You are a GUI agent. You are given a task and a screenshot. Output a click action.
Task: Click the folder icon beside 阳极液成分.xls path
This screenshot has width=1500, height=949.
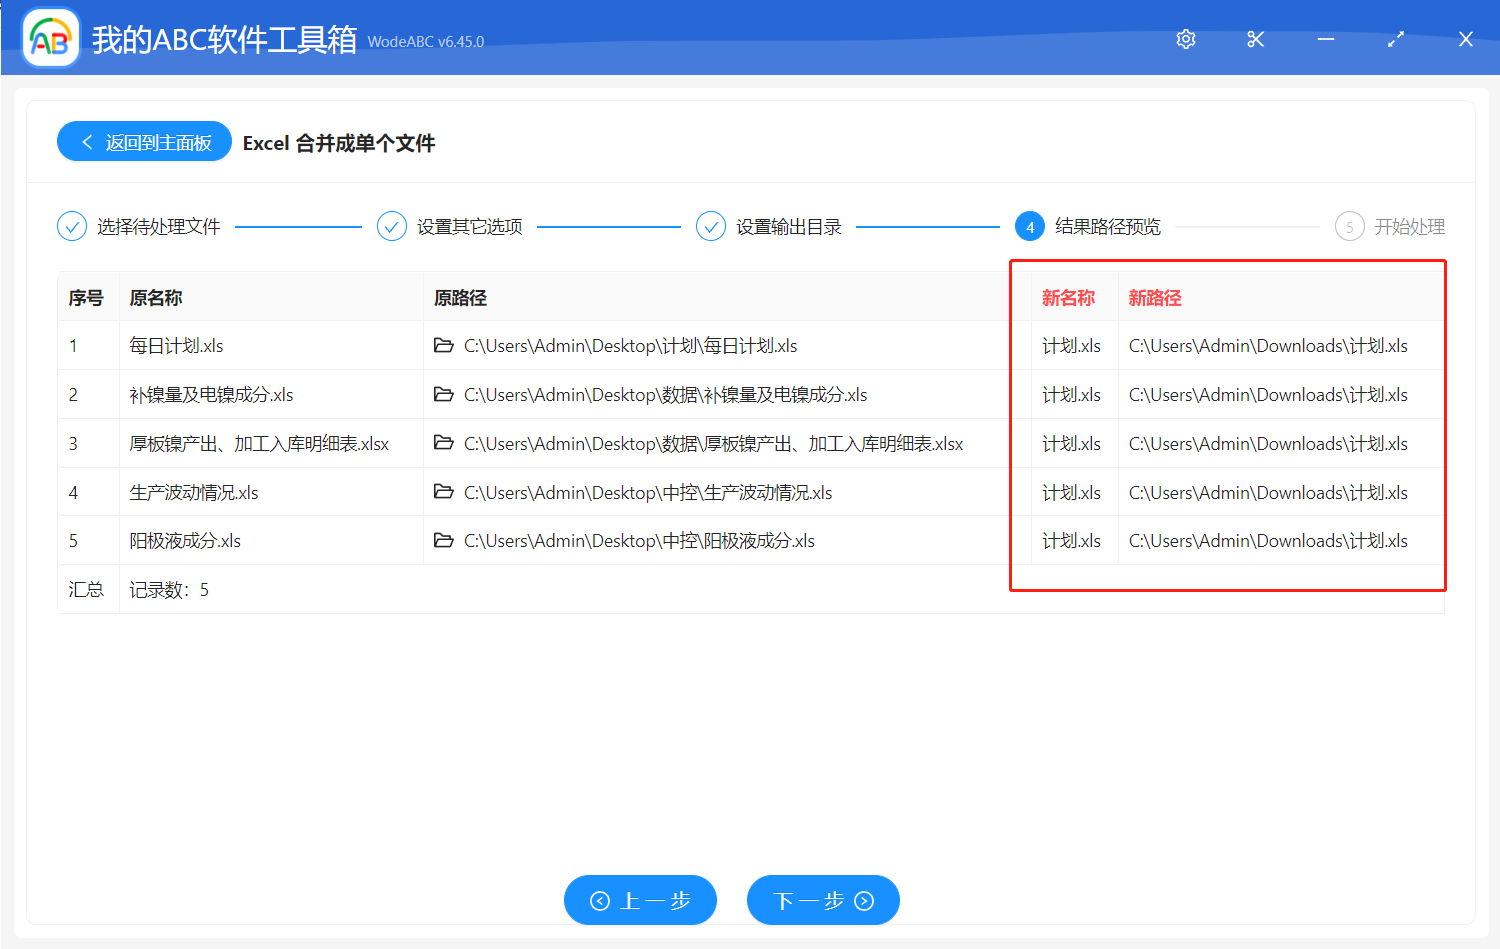tap(444, 540)
